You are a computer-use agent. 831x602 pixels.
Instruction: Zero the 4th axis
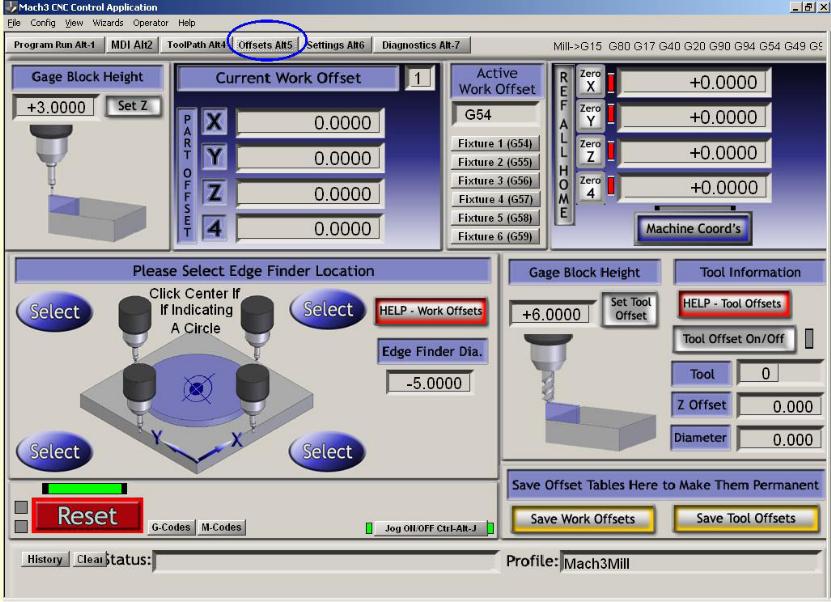tap(590, 187)
